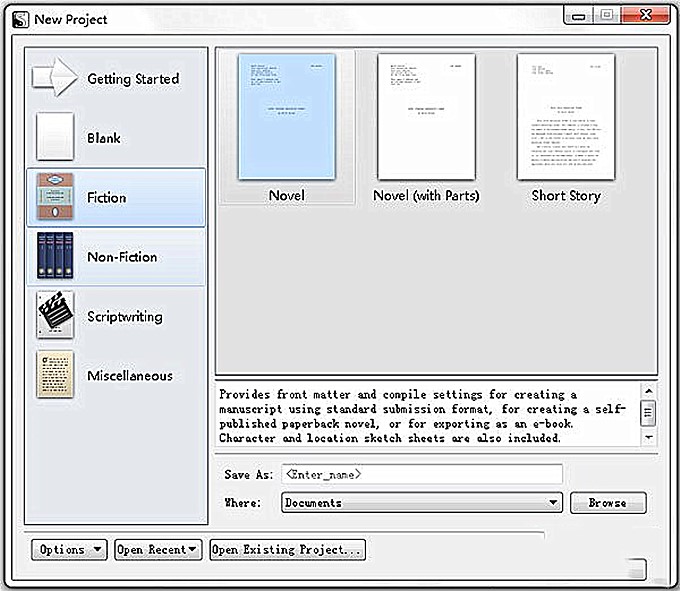The width and height of the screenshot is (680, 591).
Task: Click the Novel (with Parts) caption
Action: [x=426, y=196]
